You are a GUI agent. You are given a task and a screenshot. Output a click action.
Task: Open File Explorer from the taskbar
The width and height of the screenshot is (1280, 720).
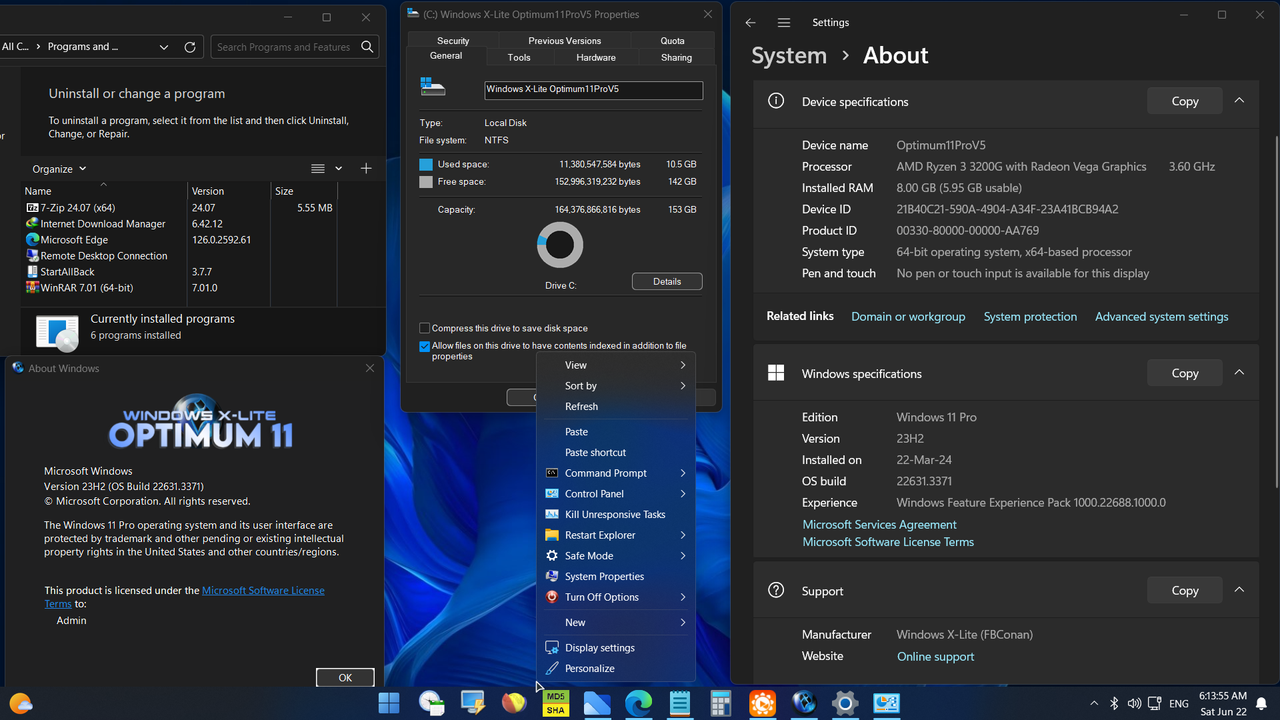click(x=597, y=703)
